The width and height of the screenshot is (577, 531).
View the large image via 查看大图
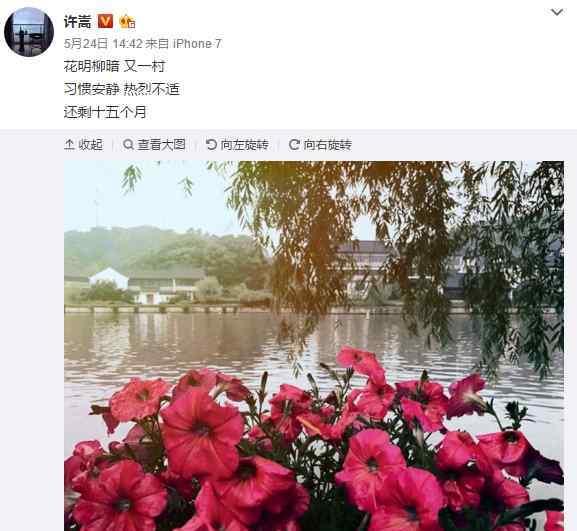(154, 145)
